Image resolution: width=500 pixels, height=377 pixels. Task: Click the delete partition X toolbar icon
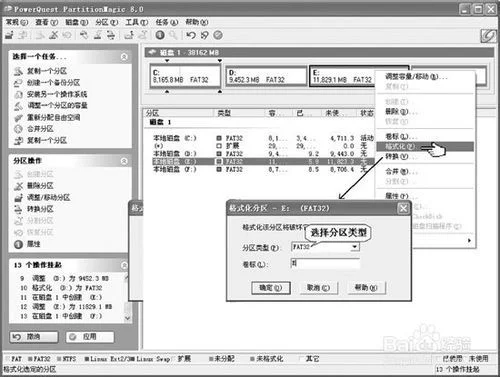pos(53,35)
